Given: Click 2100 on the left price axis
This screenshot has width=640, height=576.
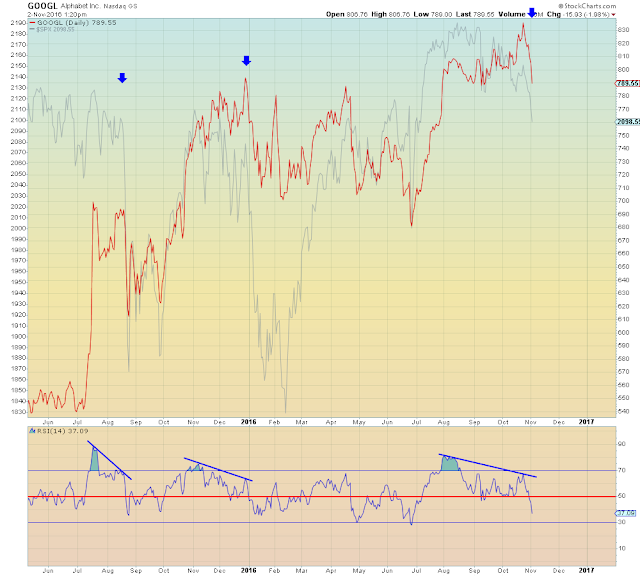Looking at the screenshot, I should coord(18,120).
